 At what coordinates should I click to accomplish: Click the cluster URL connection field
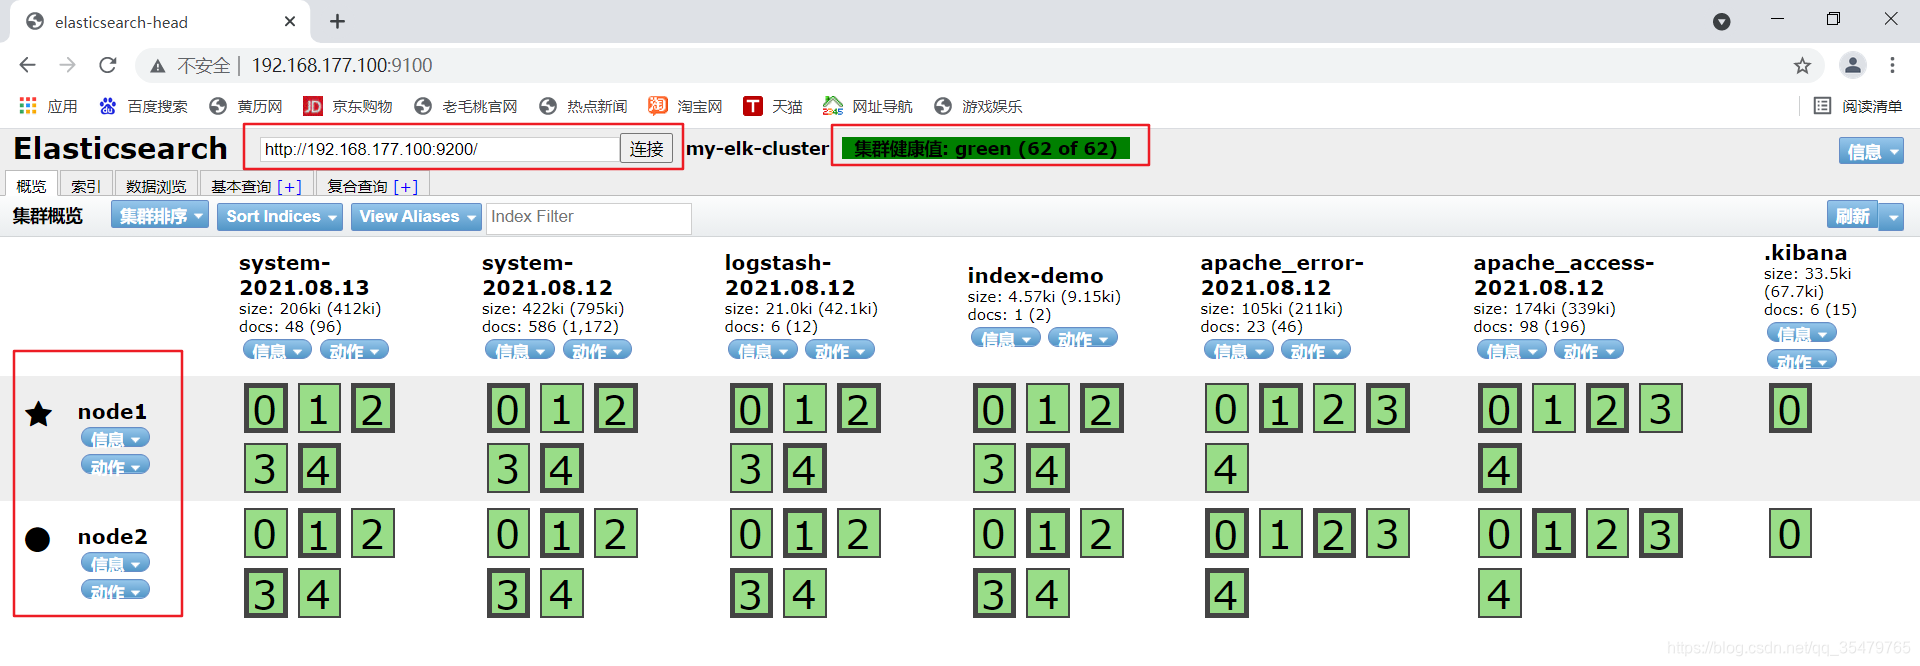pos(440,149)
